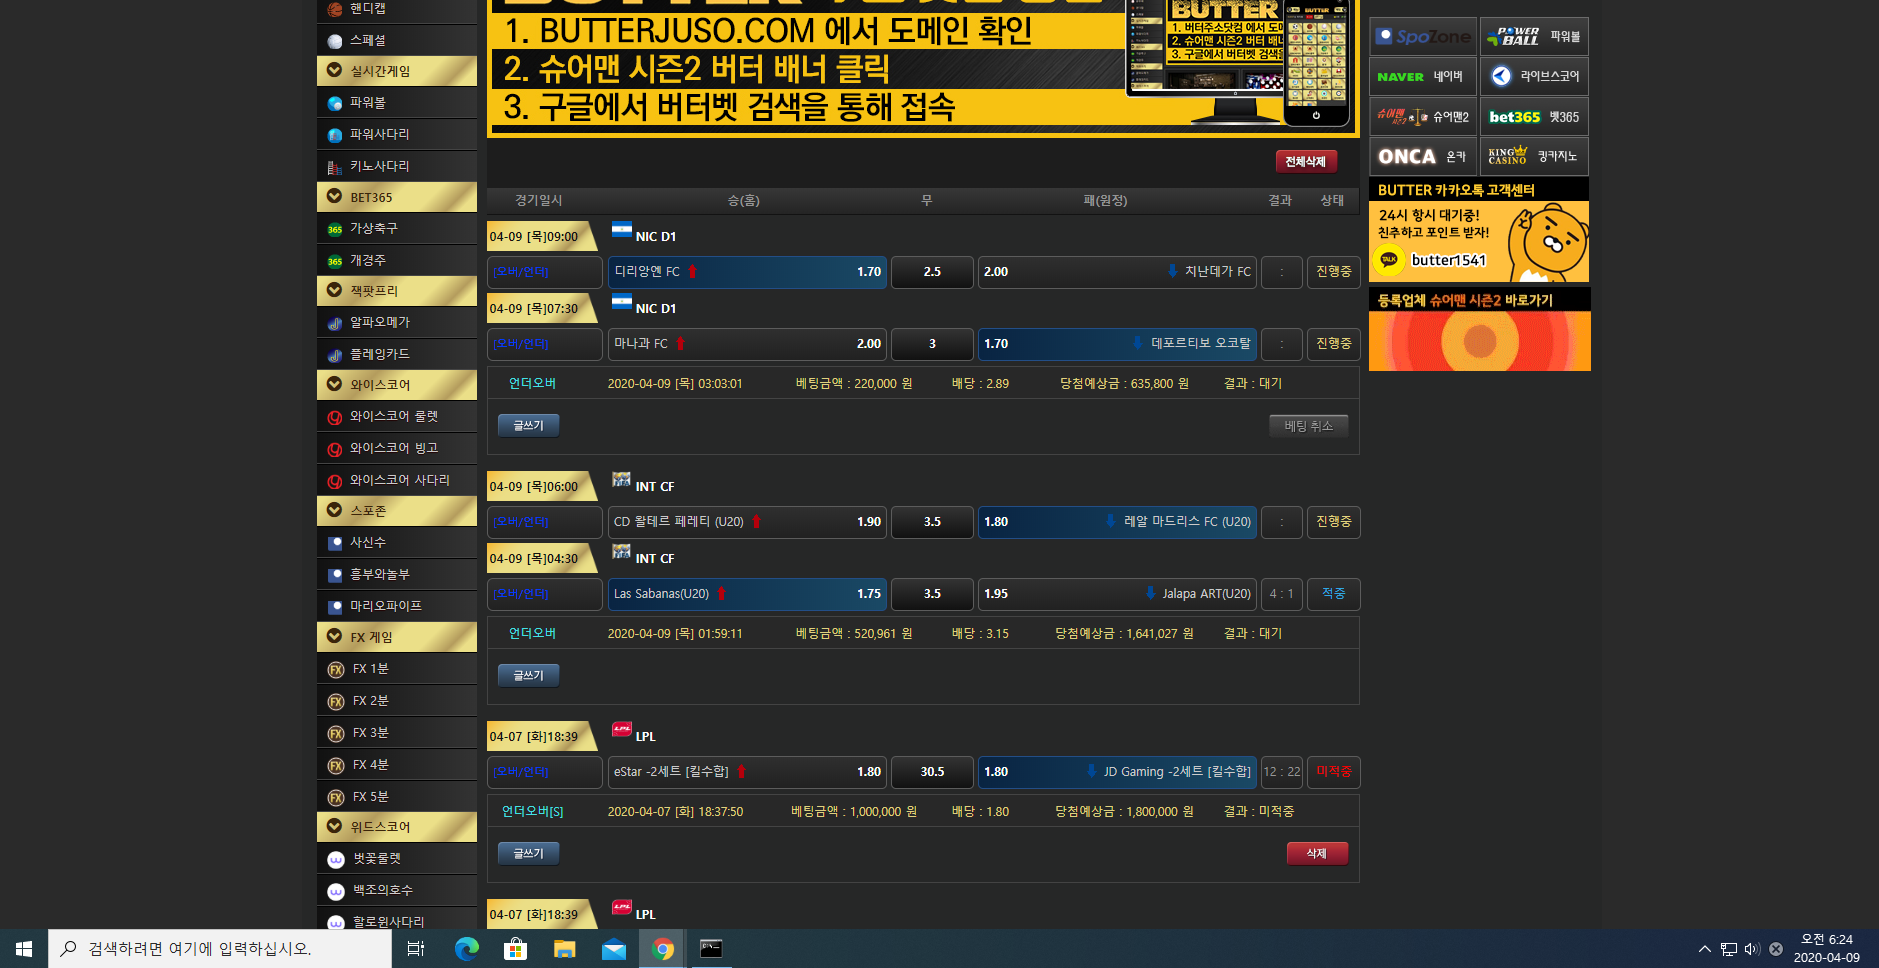
Task: Open Task View in the taskbar
Action: pos(416,949)
